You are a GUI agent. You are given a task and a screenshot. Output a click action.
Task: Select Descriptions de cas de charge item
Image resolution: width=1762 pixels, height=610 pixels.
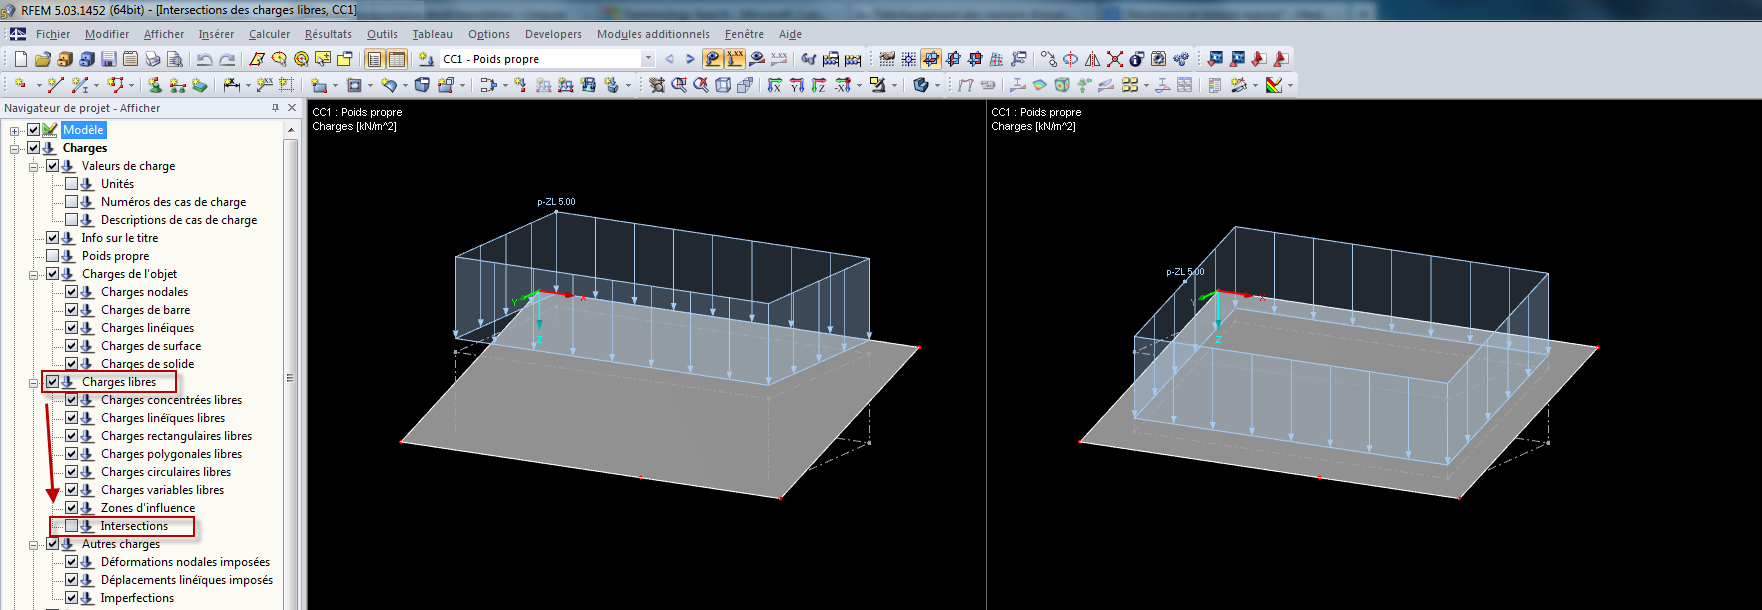point(179,220)
